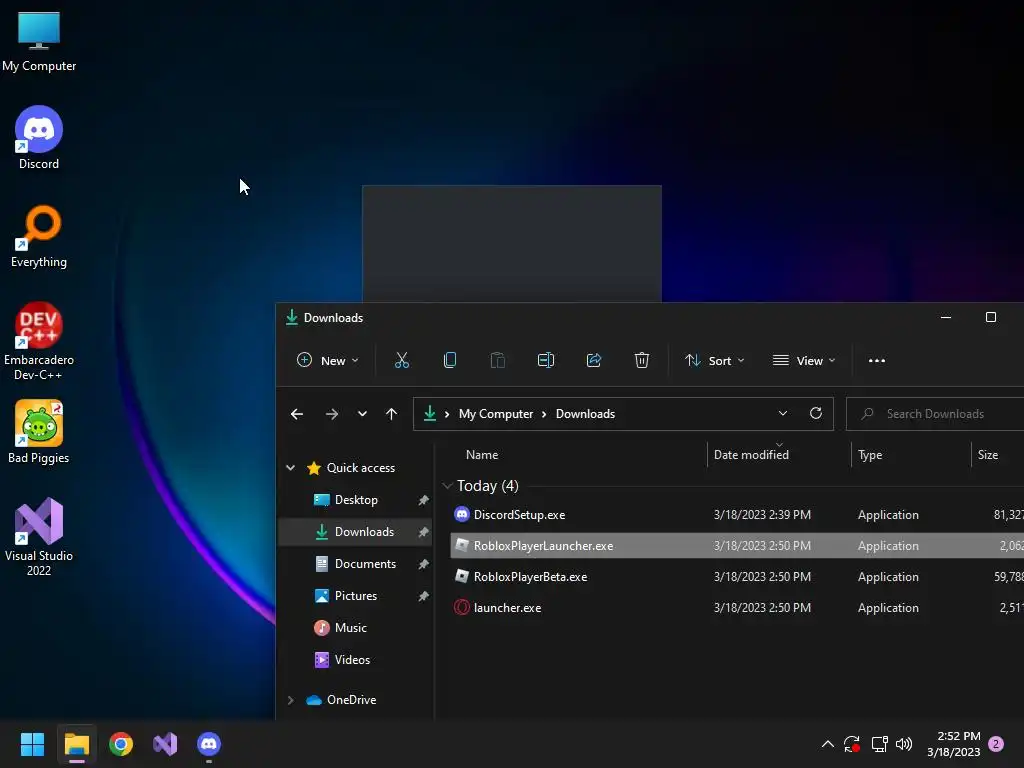The height and width of the screenshot is (768, 1024).
Task: Select Desktop in Quick access
Action: pyautogui.click(x=356, y=500)
